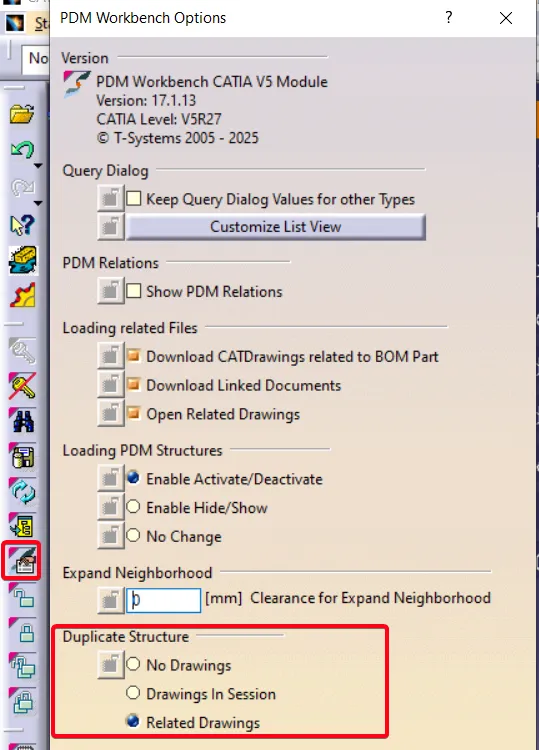Click the '© T-Systems 2005 - 2025' text
Viewport: 539px width, 750px height.
(x=177, y=138)
